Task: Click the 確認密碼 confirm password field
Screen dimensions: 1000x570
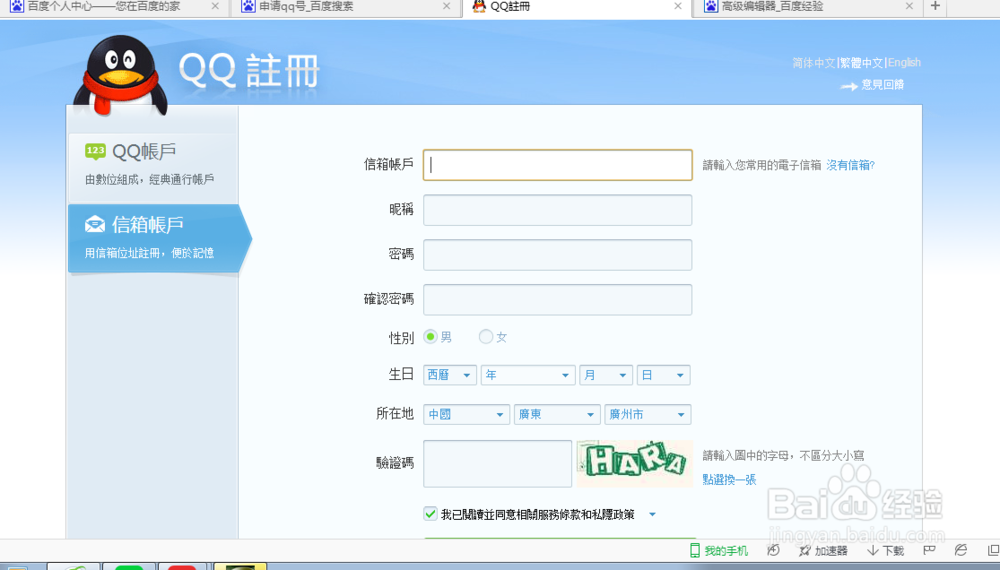Action: point(557,300)
